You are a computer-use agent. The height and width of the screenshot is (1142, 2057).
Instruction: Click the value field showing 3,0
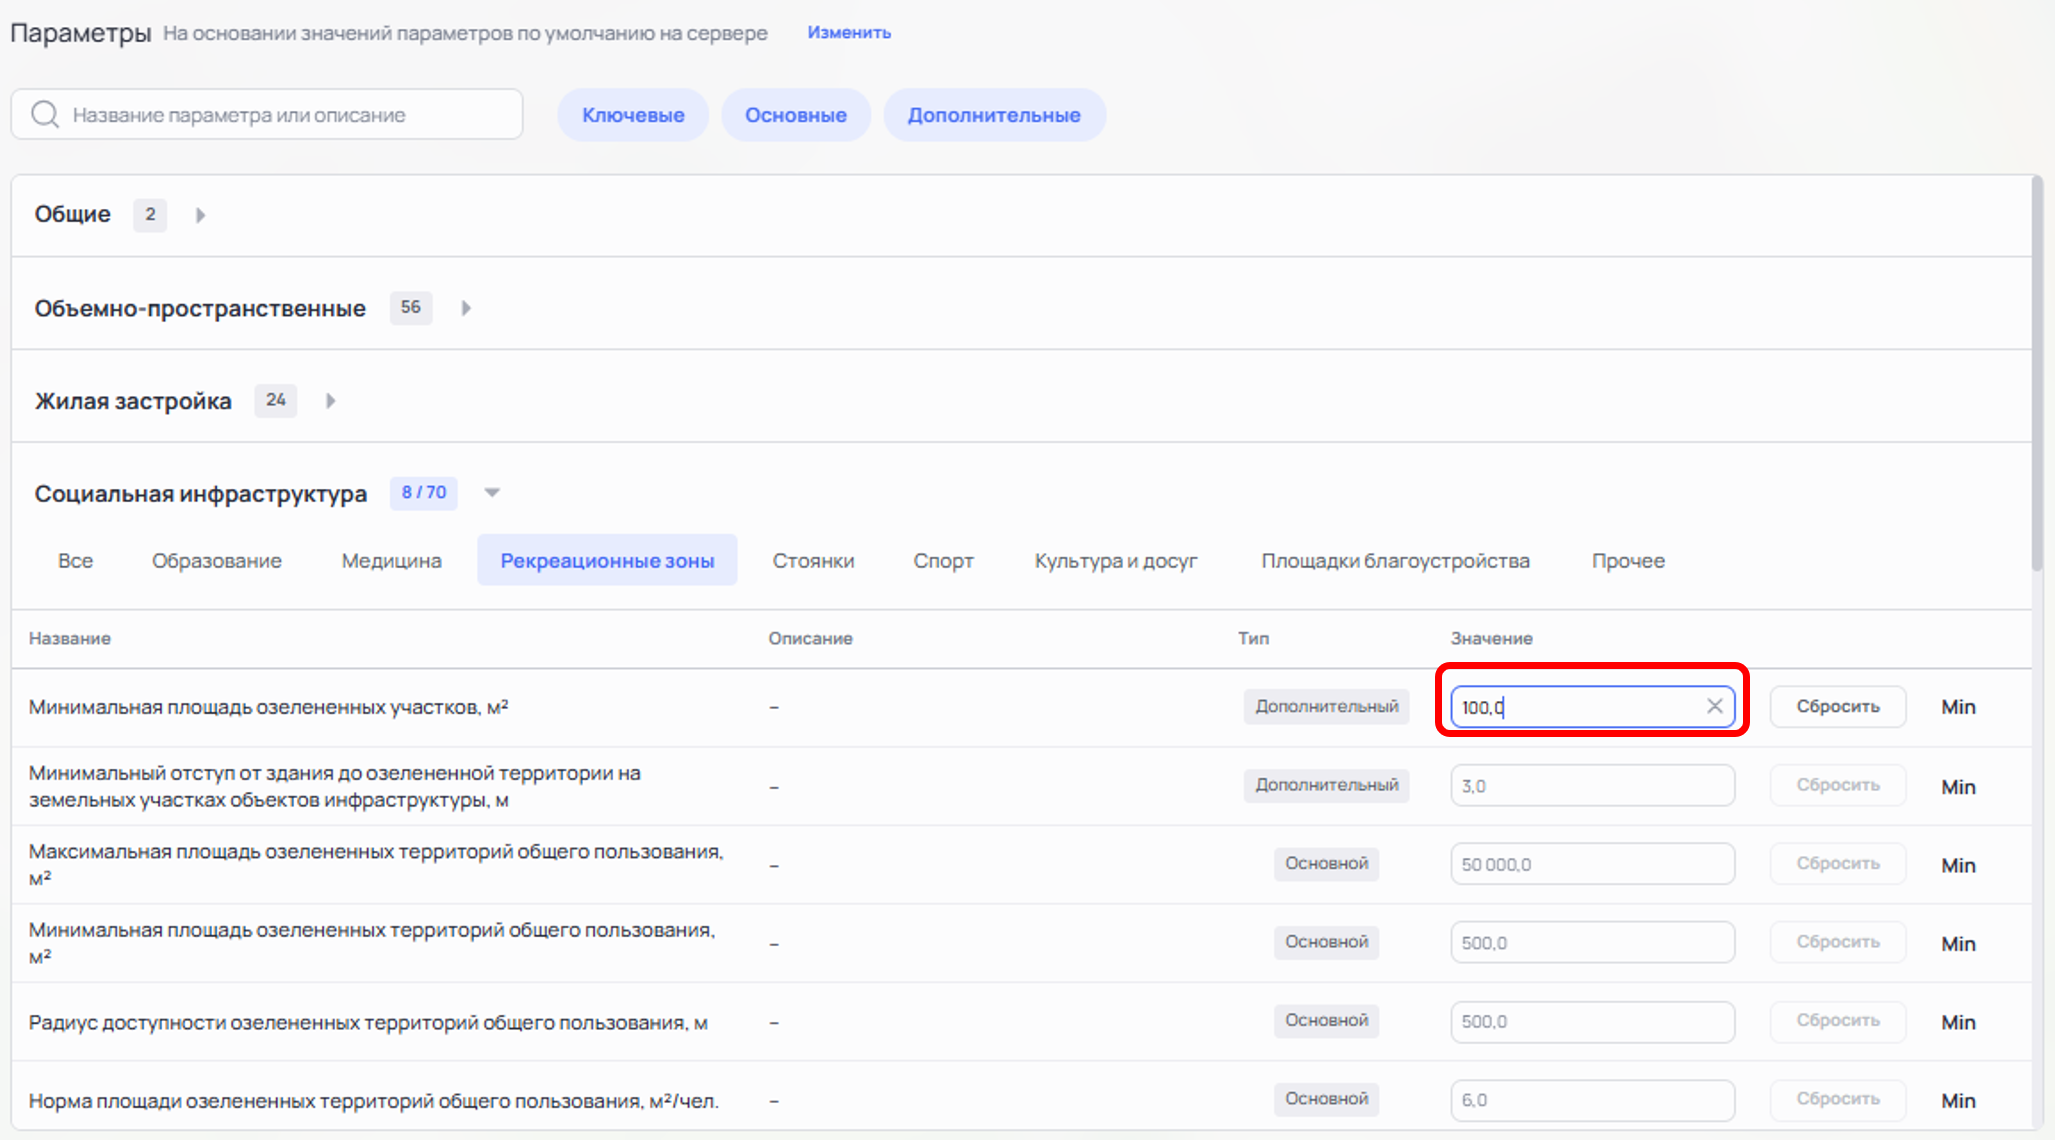[1591, 786]
